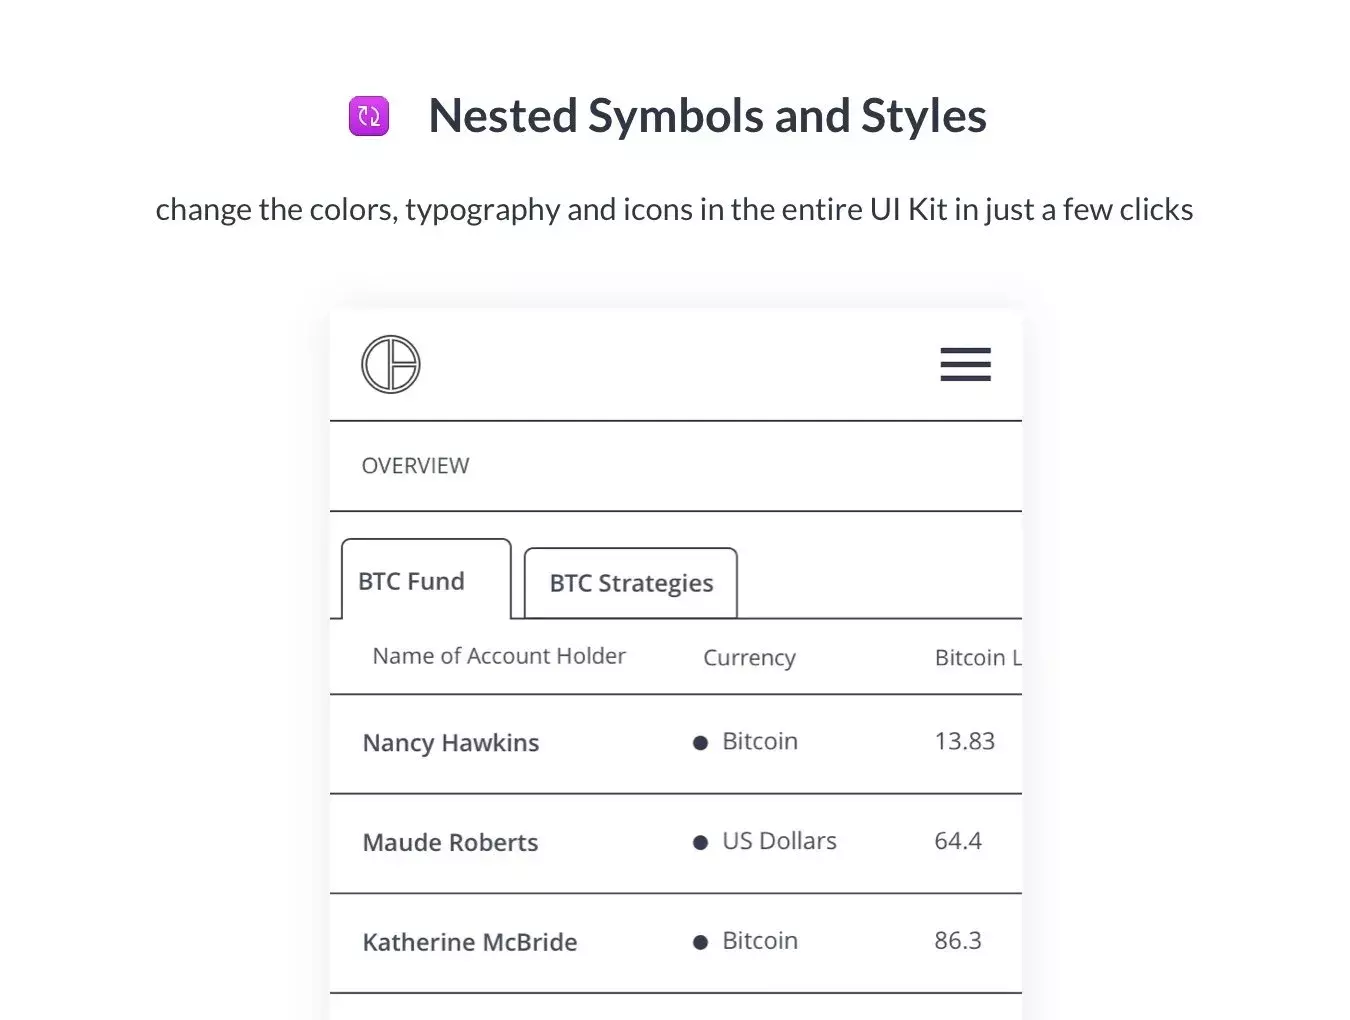Viewport: 1350px width, 1020px height.
Task: Switch to the BTC Strategies tab
Action: coord(631,583)
